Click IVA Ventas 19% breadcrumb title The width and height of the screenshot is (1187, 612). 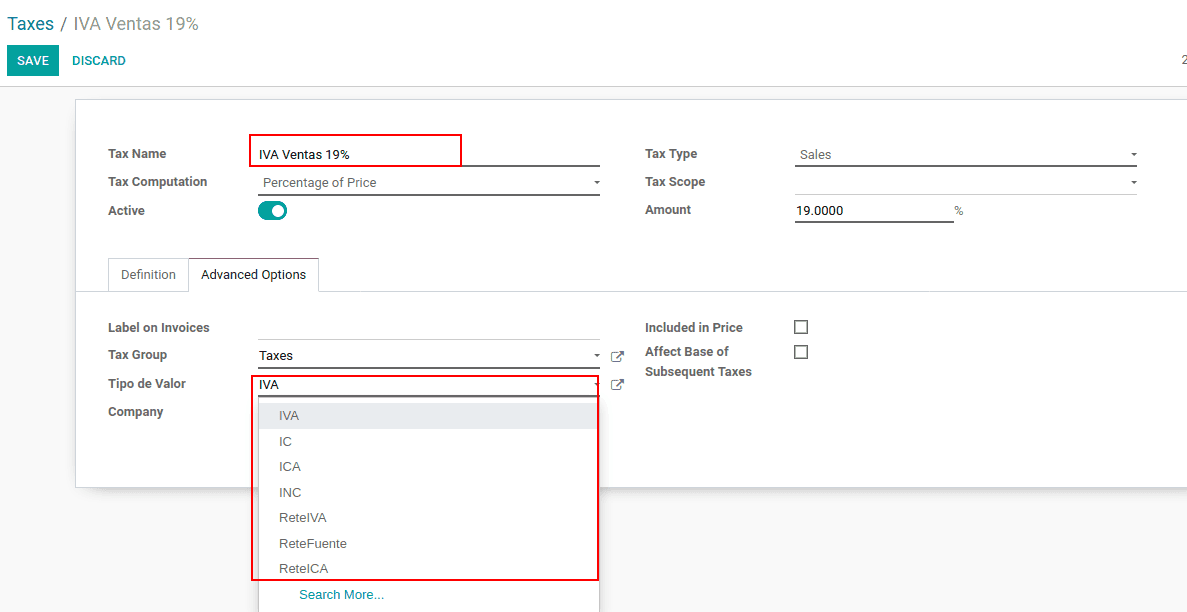coord(136,24)
